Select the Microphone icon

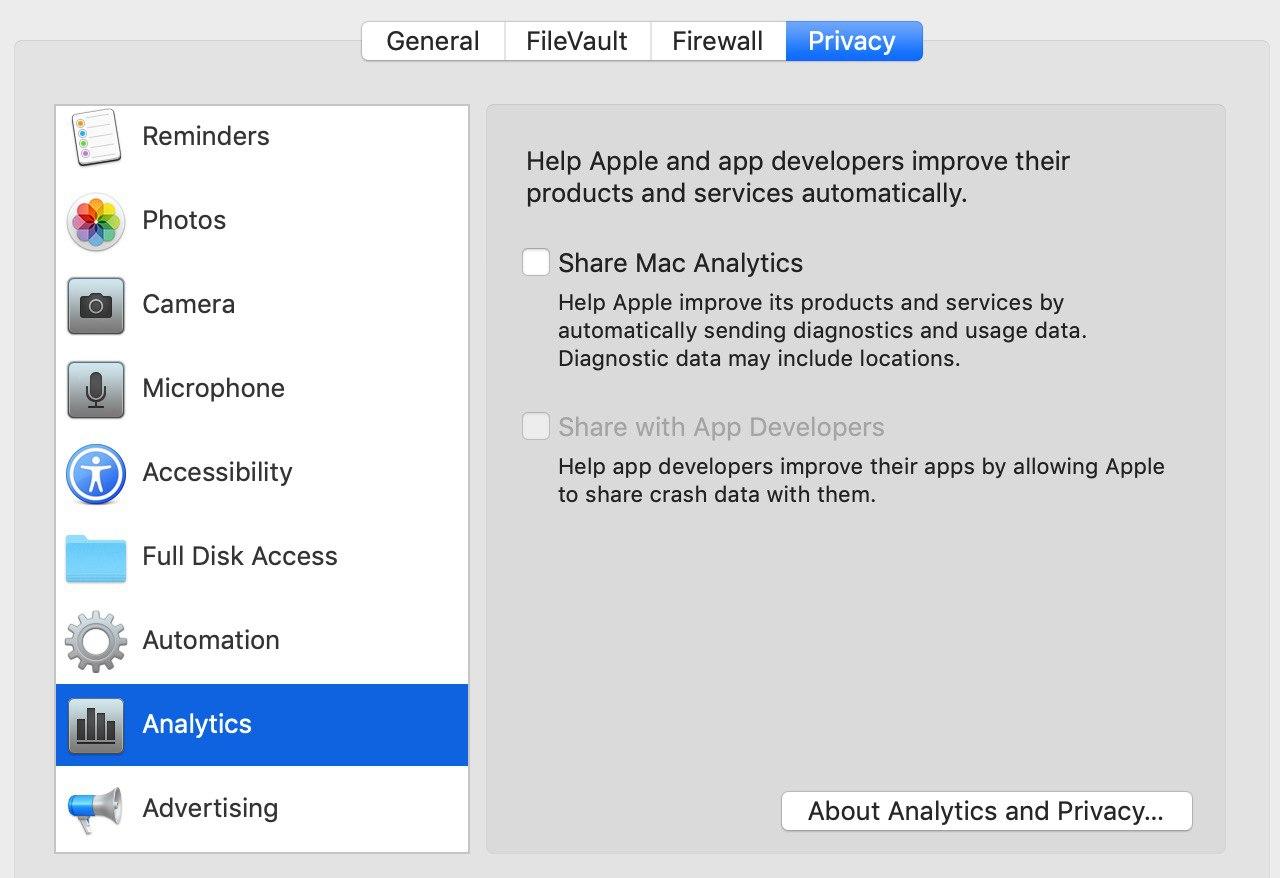[x=96, y=390]
